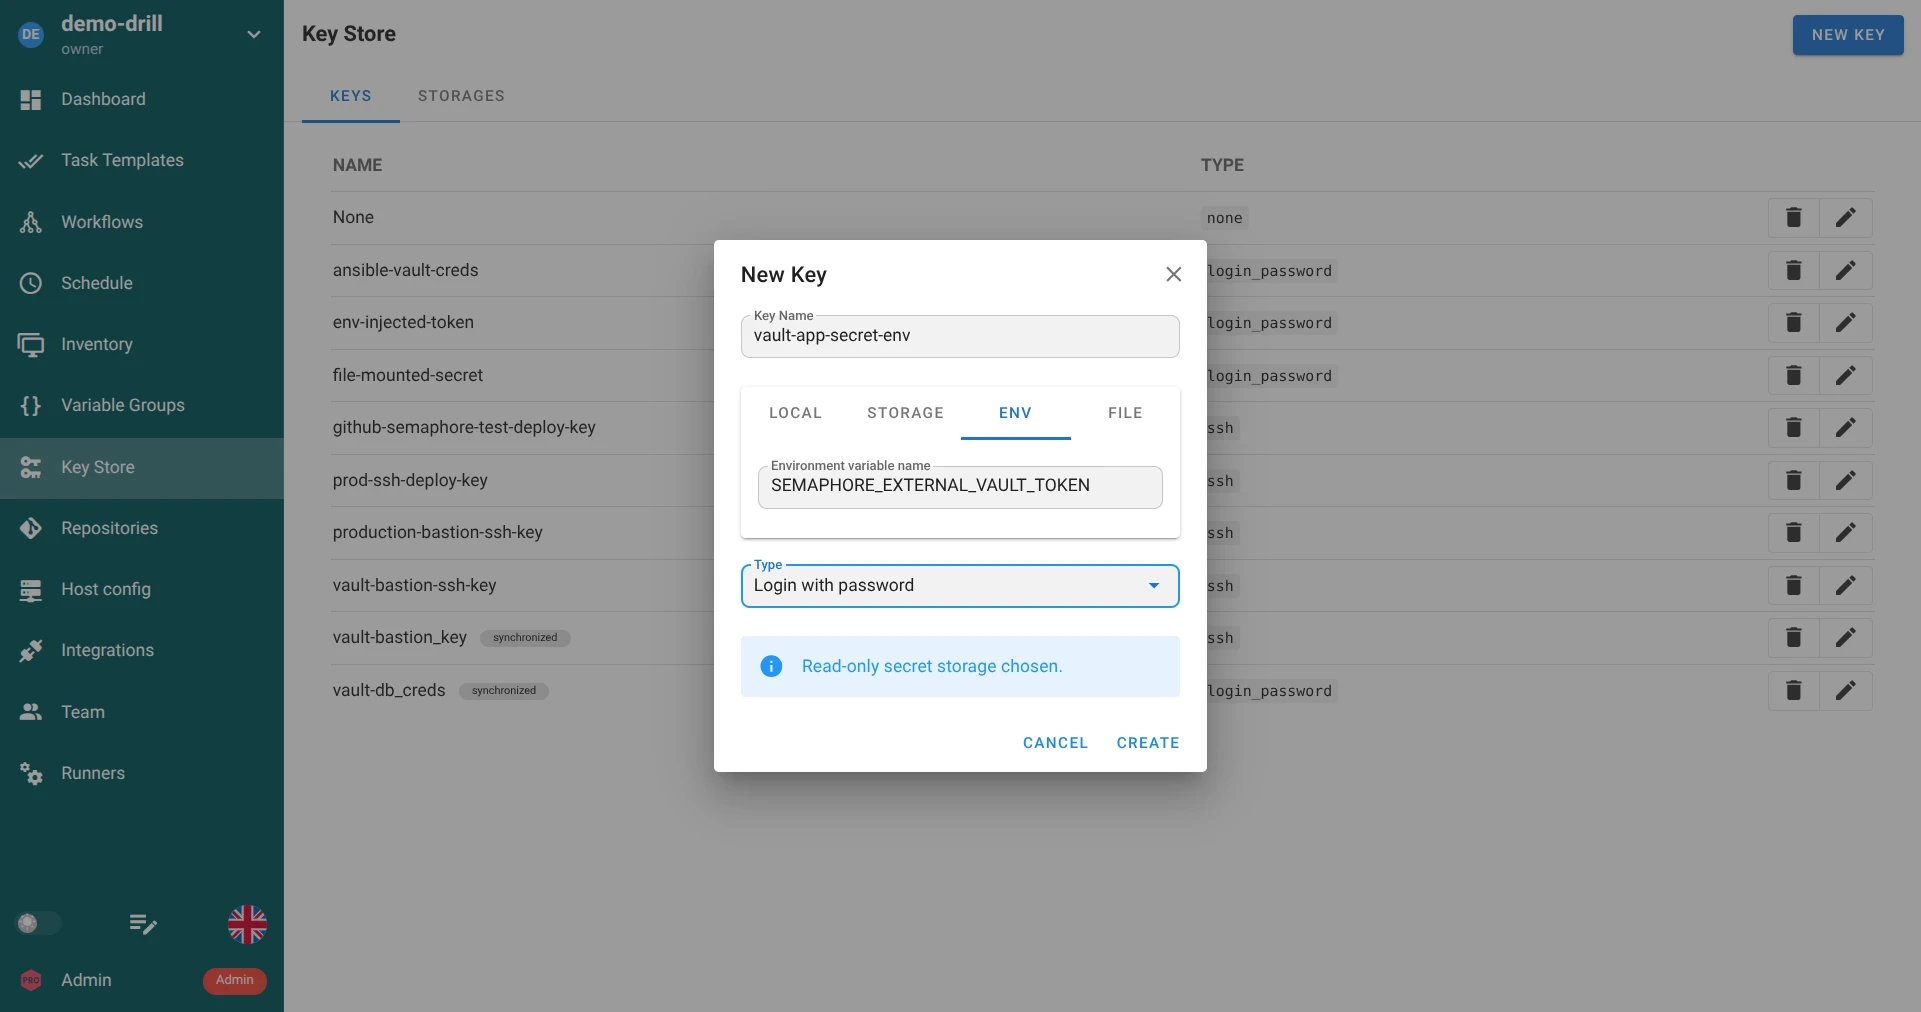Open Variable Groups
1921x1012 pixels.
[x=142, y=405]
